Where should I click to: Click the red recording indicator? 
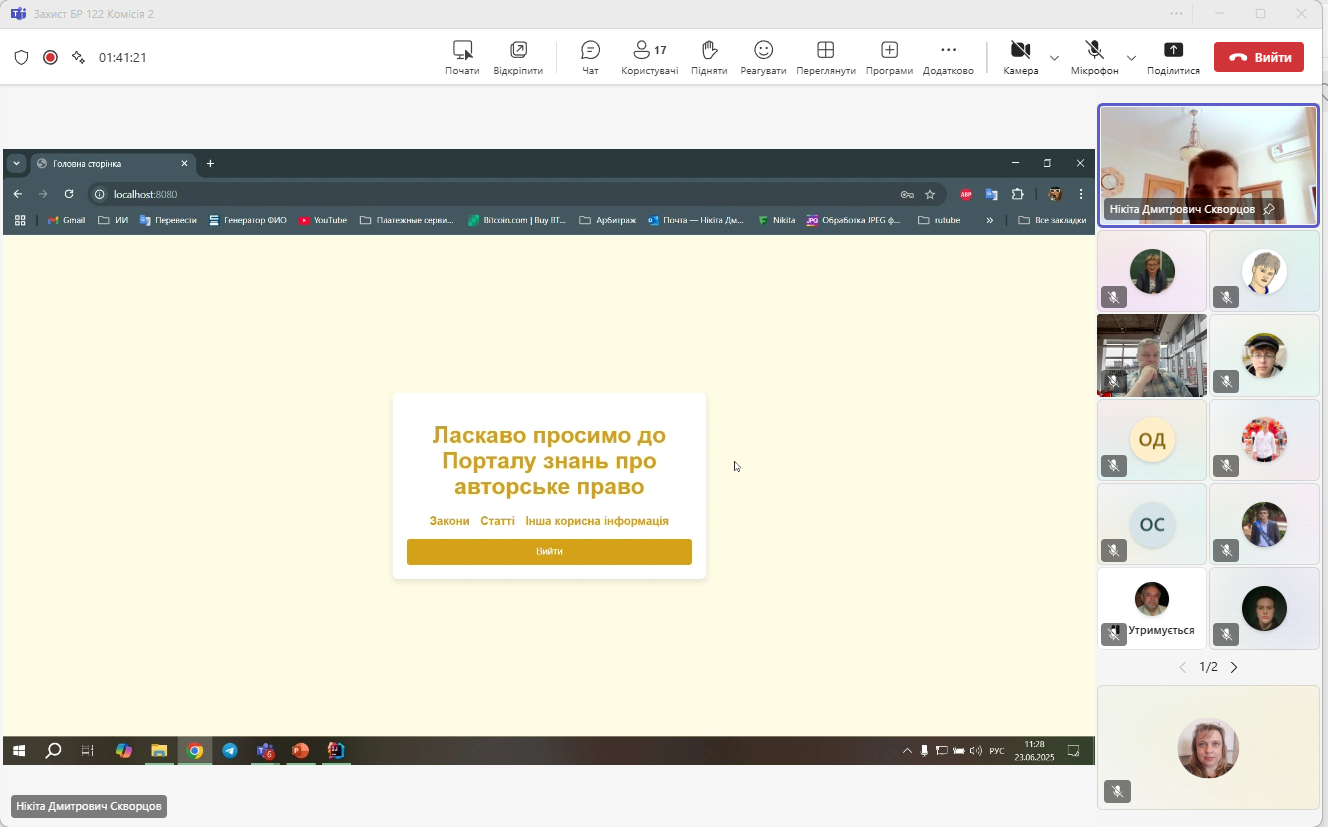pos(50,57)
